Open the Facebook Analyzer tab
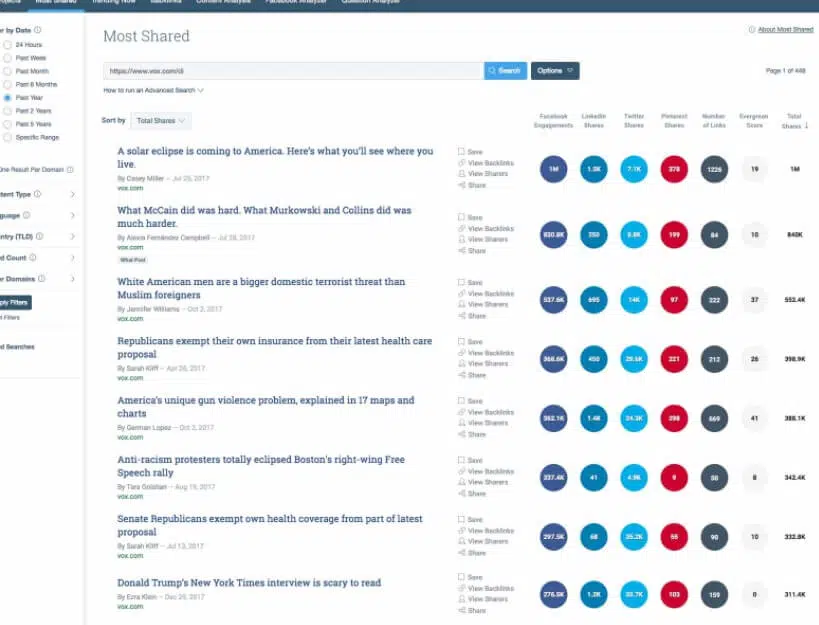This screenshot has height=625, width=819. pyautogui.click(x=294, y=3)
